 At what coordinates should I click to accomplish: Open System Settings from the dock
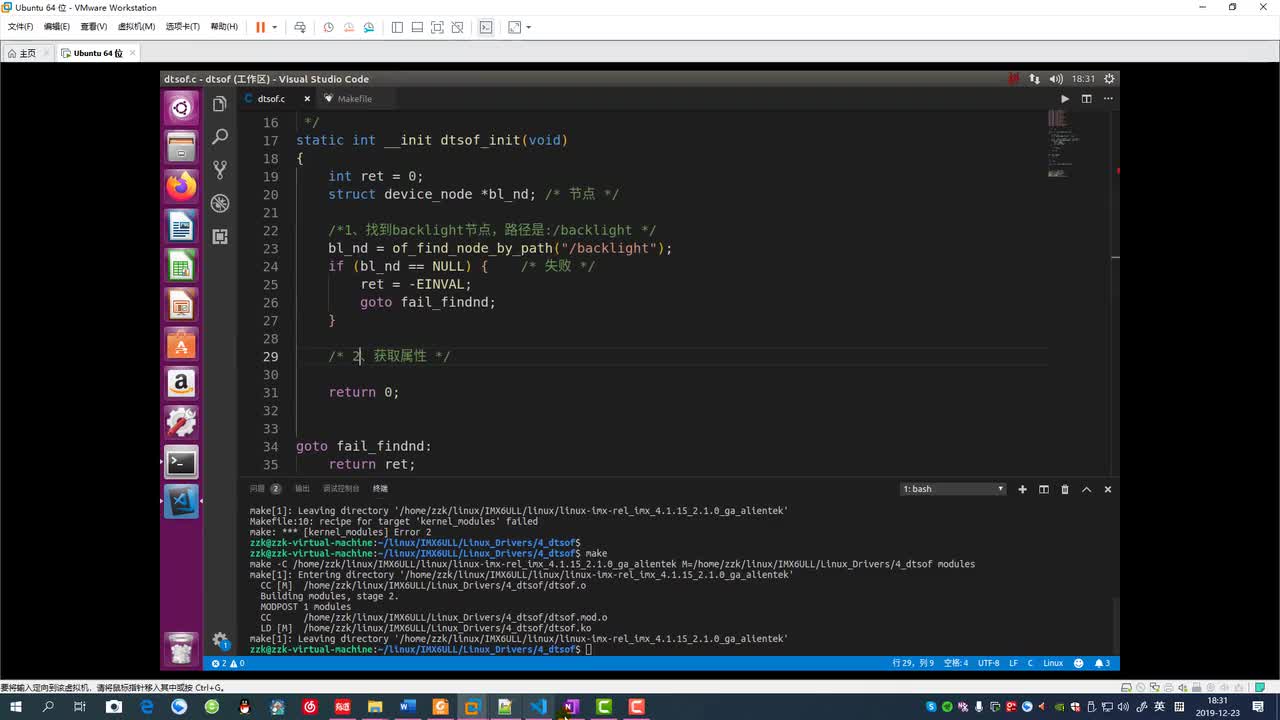tap(181, 422)
